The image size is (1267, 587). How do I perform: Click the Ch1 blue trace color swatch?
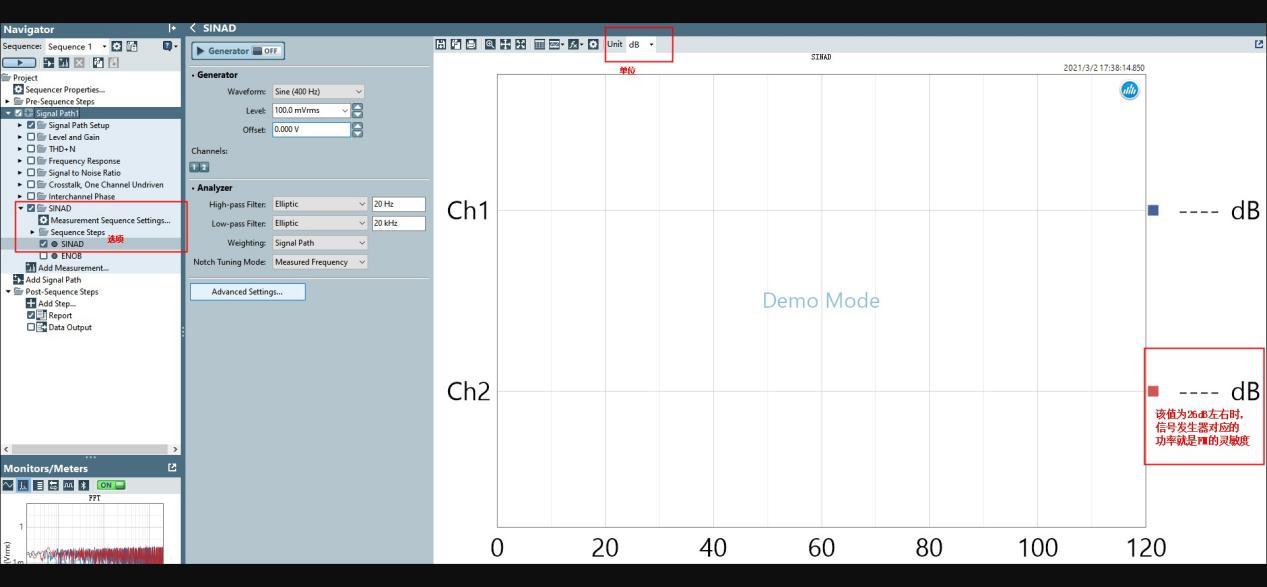[1153, 210]
